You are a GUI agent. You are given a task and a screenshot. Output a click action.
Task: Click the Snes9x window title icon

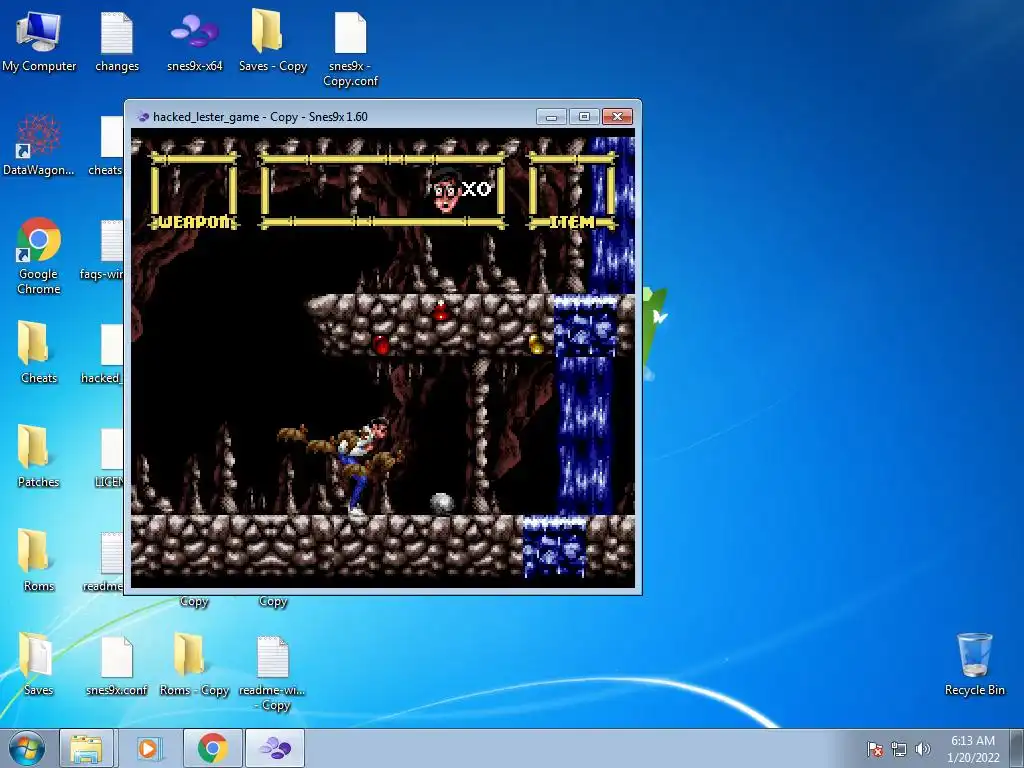coord(142,117)
